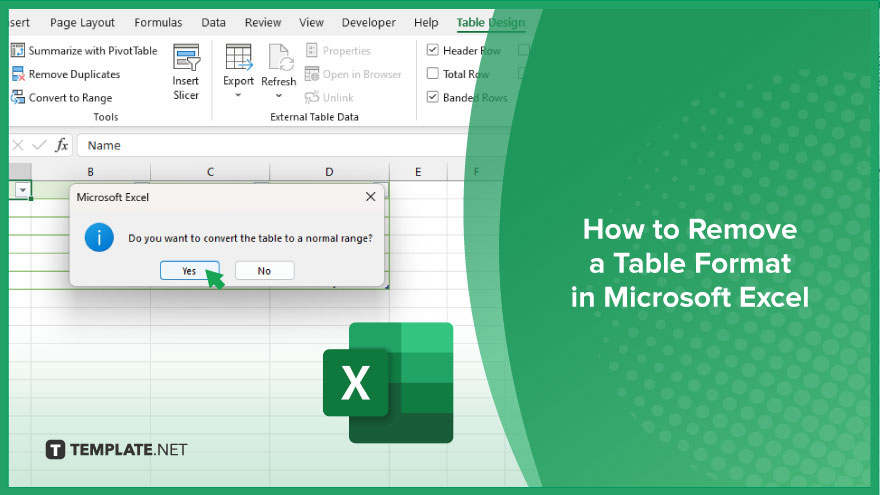Screen dimensions: 880x495
Task: Switch to the Formulas tab
Action: pos(158,22)
